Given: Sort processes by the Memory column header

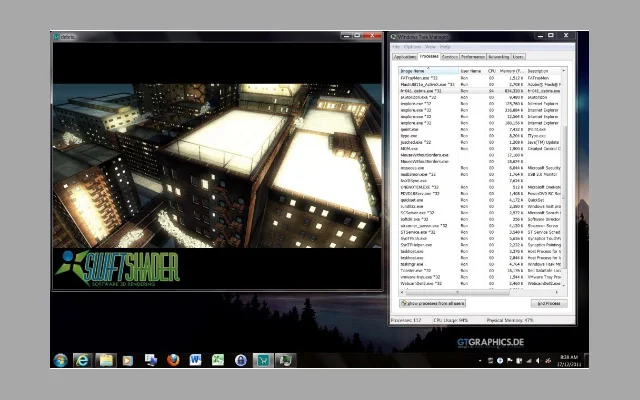Looking at the screenshot, I should tap(511, 71).
